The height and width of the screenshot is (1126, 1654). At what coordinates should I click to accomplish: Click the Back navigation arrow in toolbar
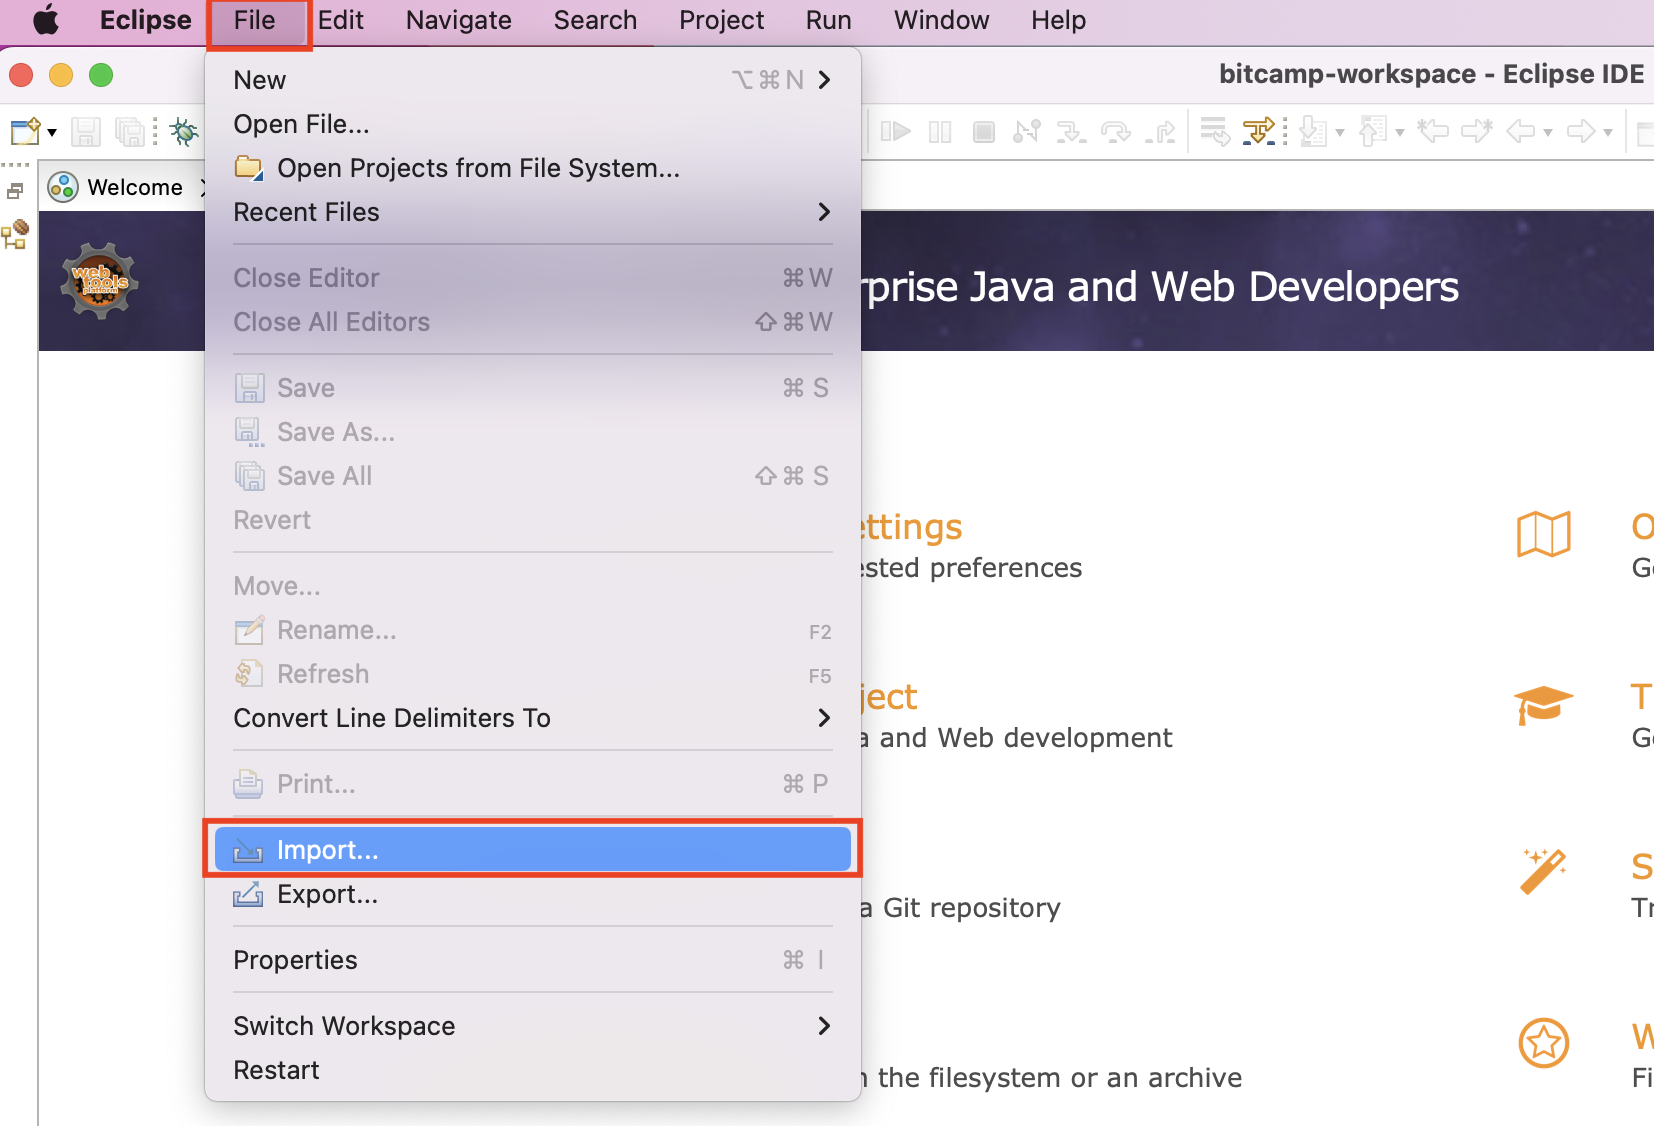[x=1521, y=131]
